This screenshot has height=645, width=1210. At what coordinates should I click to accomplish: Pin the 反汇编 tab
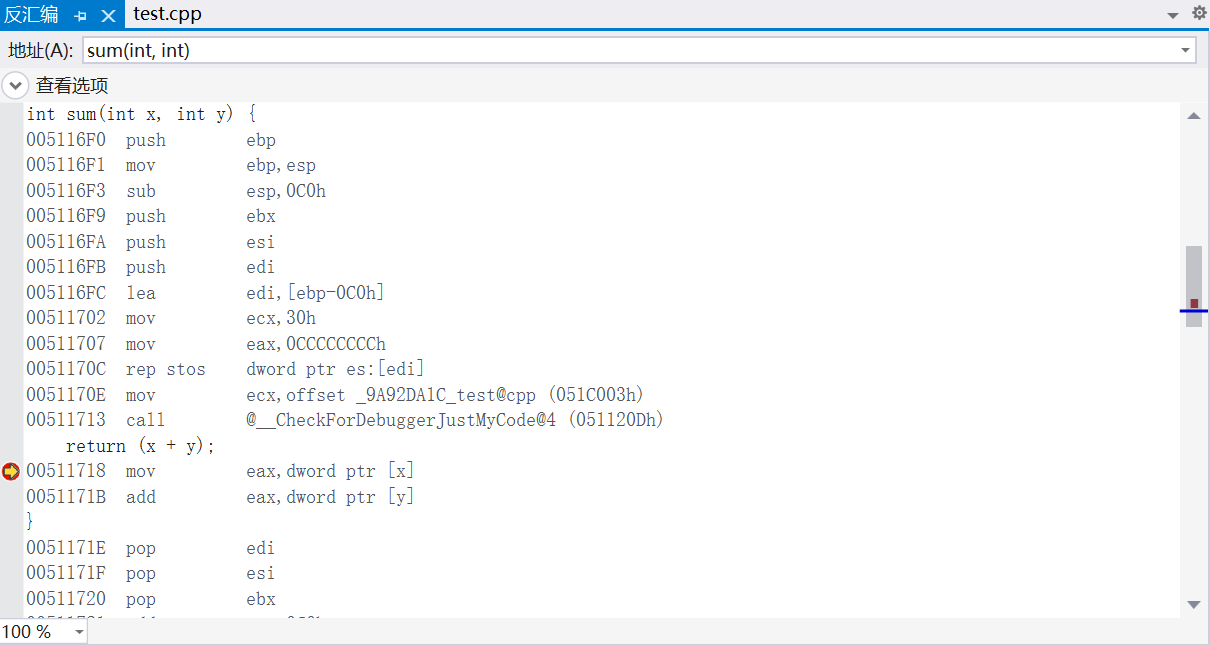pyautogui.click(x=81, y=15)
